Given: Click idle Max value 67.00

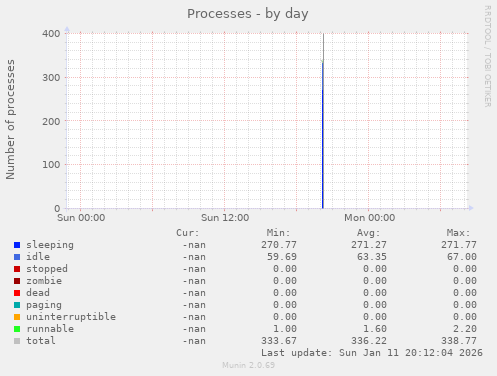Looking at the screenshot, I should (x=462, y=257).
